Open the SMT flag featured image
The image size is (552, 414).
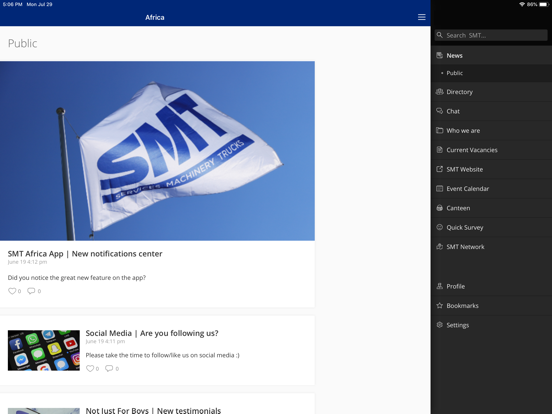click(157, 151)
